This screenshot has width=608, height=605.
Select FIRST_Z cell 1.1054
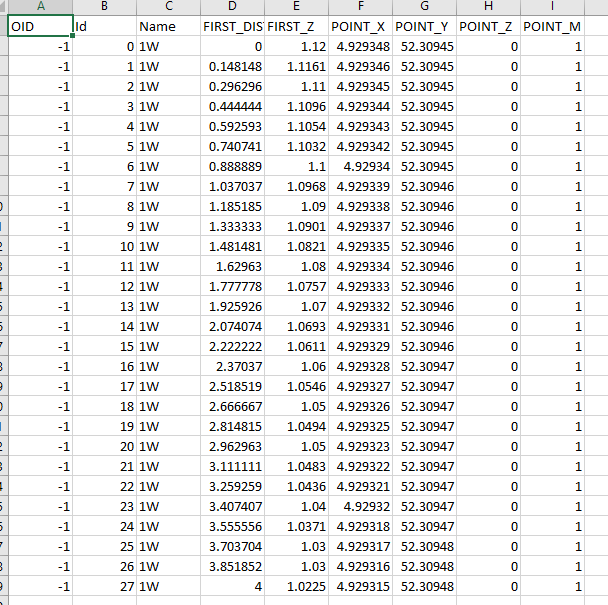click(x=296, y=126)
